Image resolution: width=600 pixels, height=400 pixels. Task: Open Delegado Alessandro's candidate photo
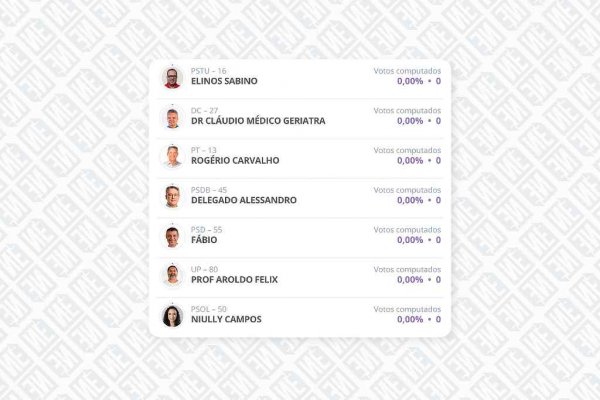pyautogui.click(x=172, y=196)
